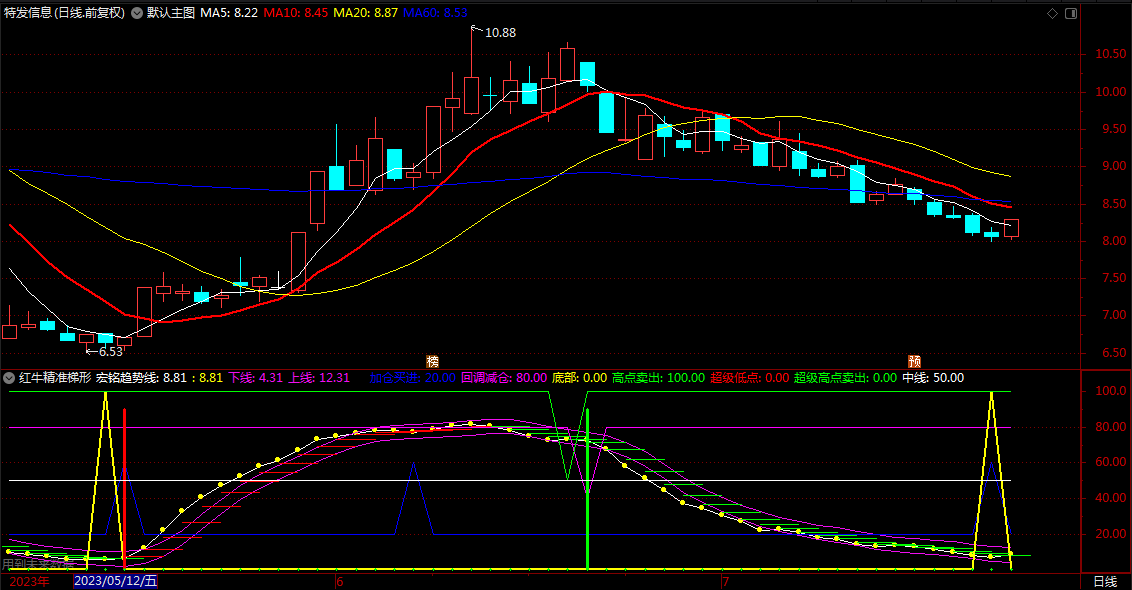The width and height of the screenshot is (1132, 590).
Task: Click the MA5: 8.22 value
Action: [229, 13]
